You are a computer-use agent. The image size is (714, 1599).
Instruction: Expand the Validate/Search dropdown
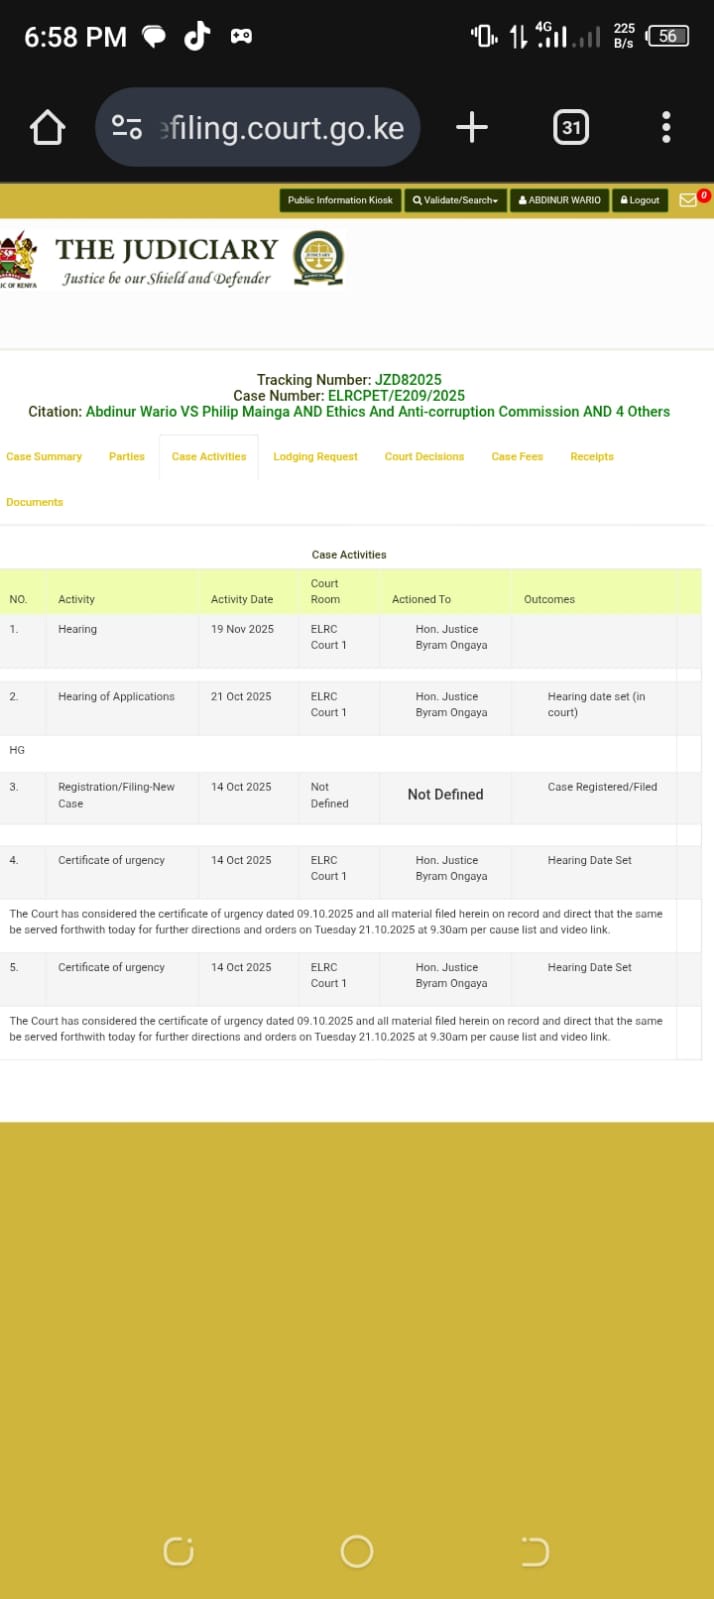(x=455, y=200)
